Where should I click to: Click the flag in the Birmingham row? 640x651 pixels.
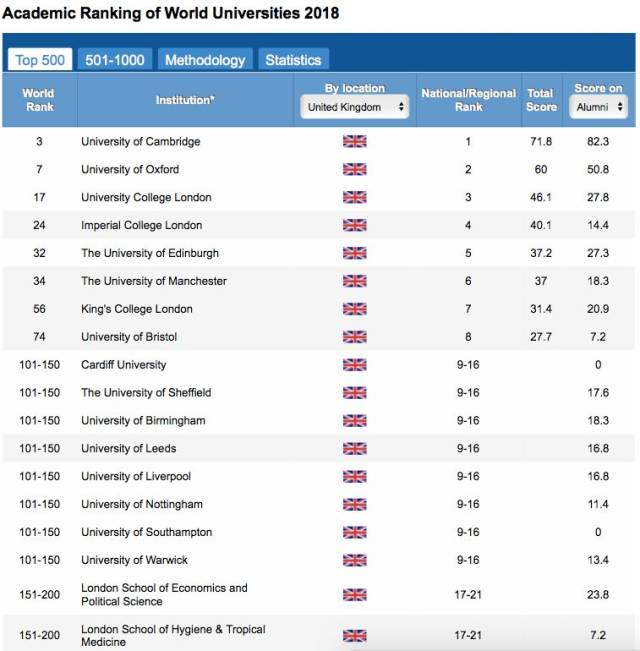[355, 421]
